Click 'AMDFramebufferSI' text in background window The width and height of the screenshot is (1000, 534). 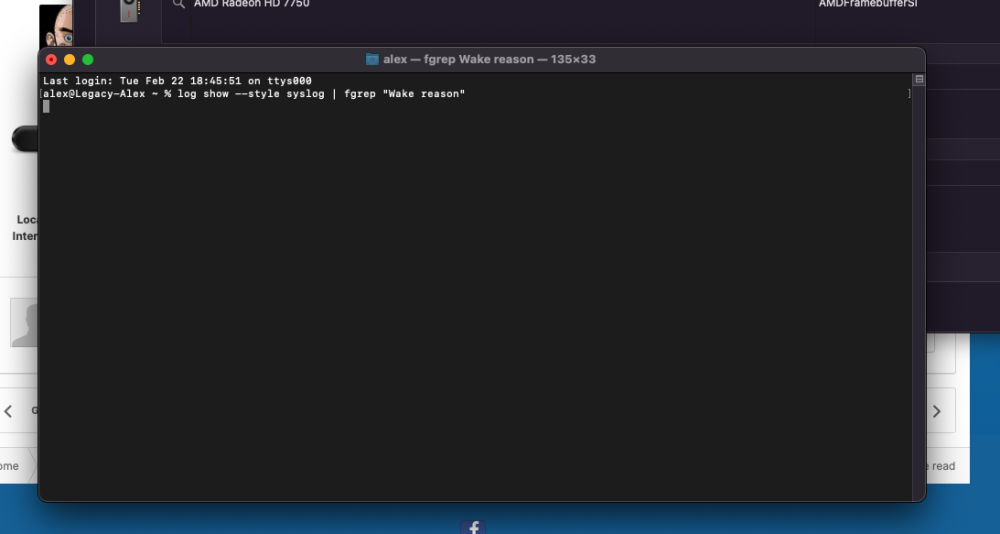tap(868, 4)
